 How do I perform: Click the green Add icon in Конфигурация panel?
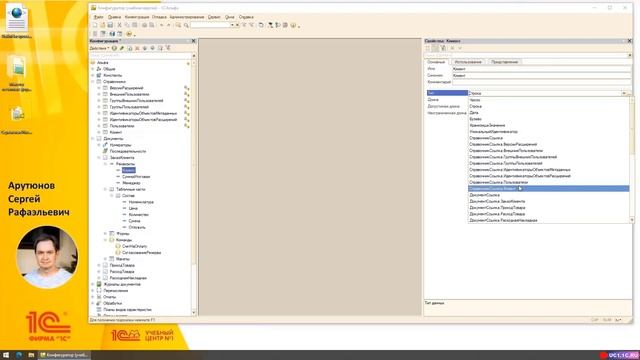point(114,48)
